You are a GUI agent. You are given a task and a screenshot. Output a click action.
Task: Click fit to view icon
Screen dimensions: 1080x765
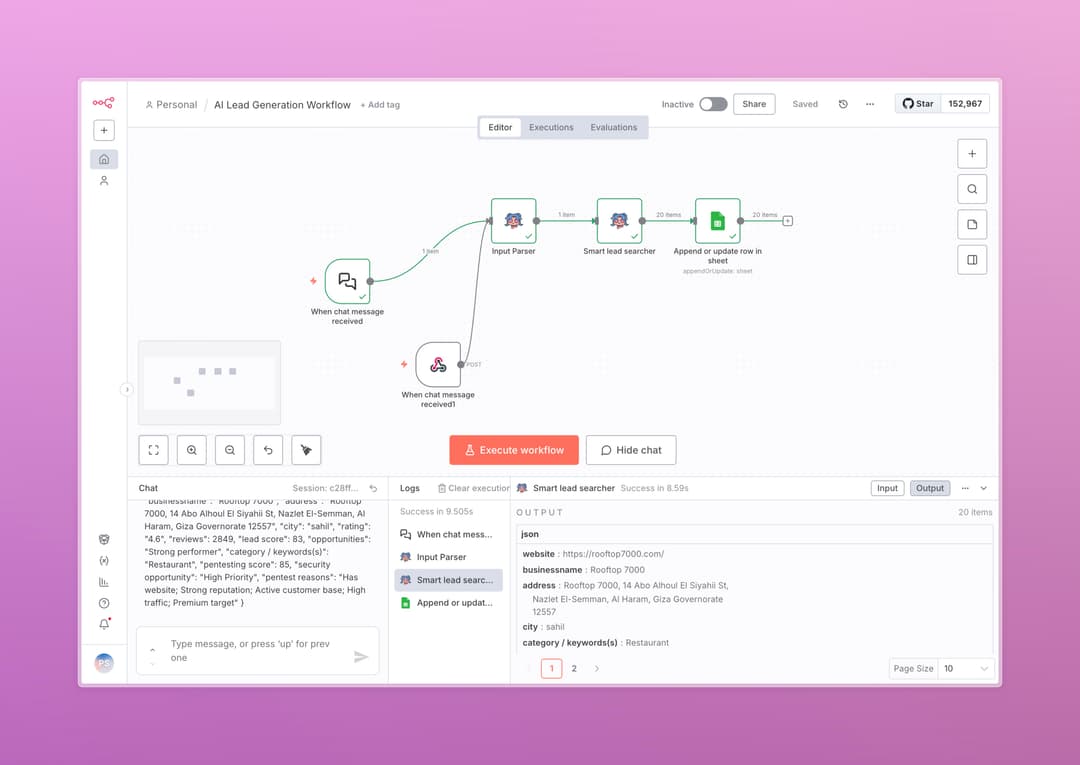click(x=153, y=450)
